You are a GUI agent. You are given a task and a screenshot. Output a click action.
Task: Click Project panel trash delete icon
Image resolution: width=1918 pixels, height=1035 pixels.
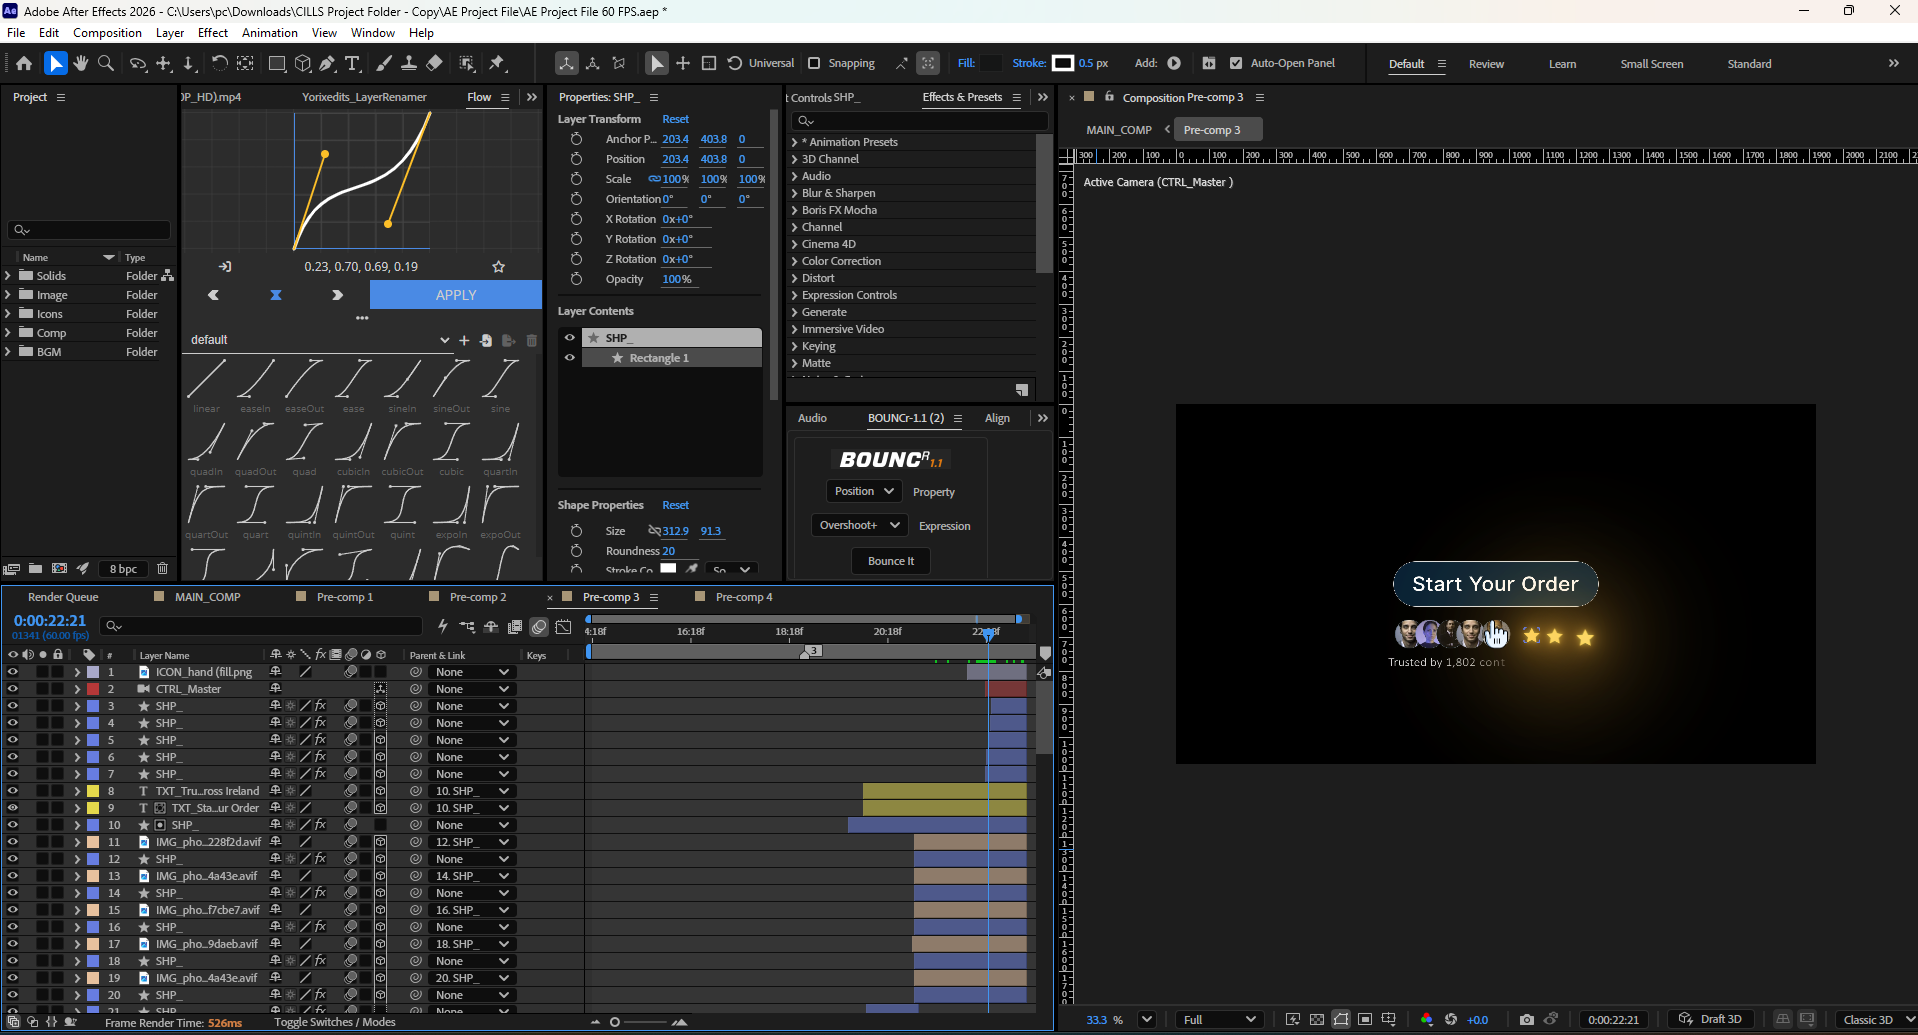pos(162,569)
